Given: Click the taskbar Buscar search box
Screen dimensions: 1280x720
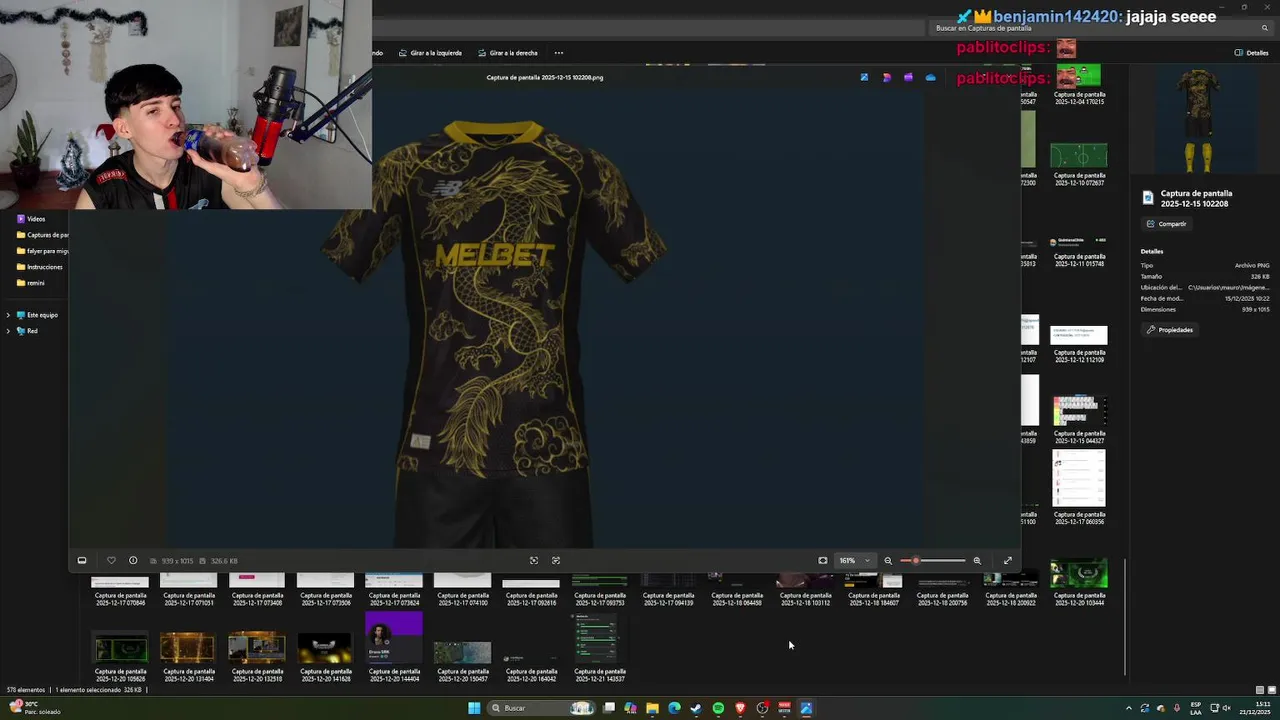Looking at the screenshot, I should (543, 708).
